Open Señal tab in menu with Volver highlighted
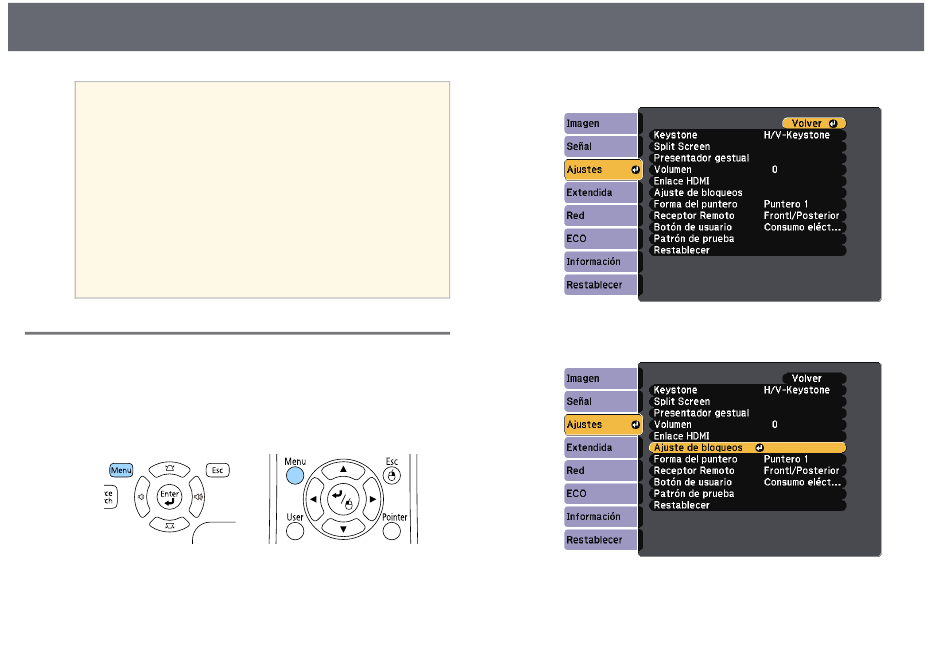This screenshot has height=659, width=950. pos(600,147)
